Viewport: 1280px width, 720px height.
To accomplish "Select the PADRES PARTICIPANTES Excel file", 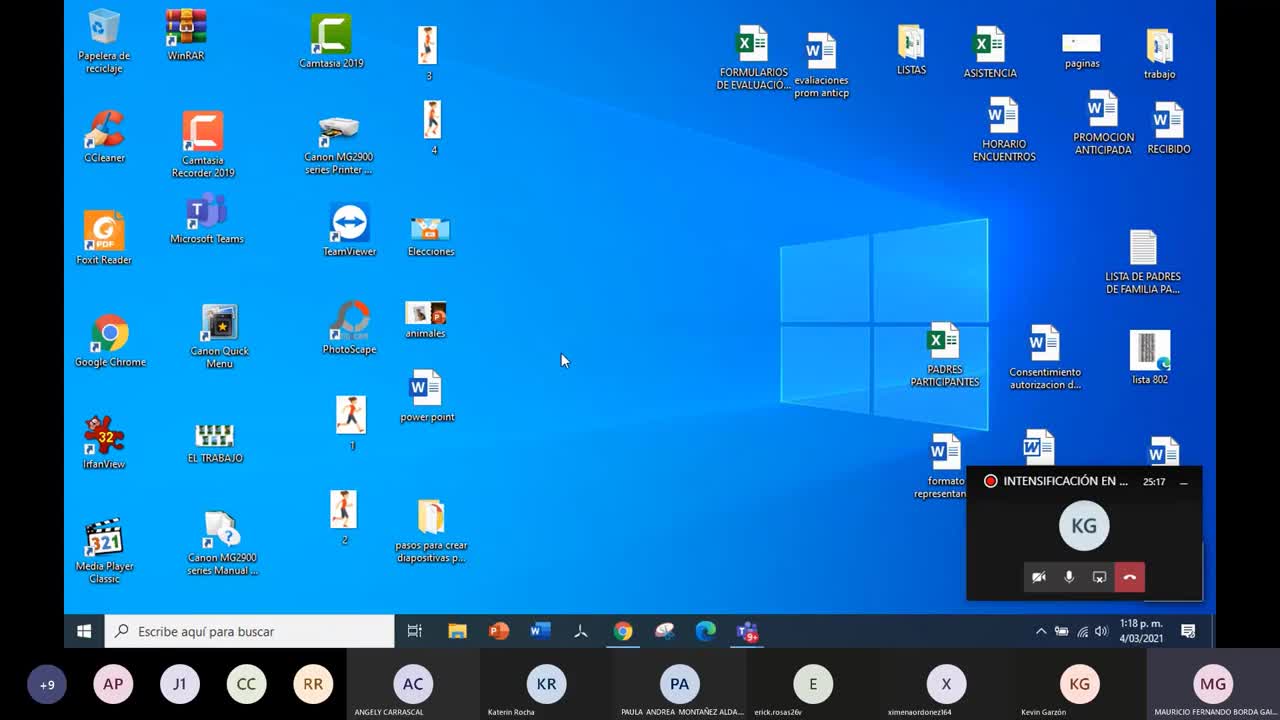I will (x=944, y=355).
